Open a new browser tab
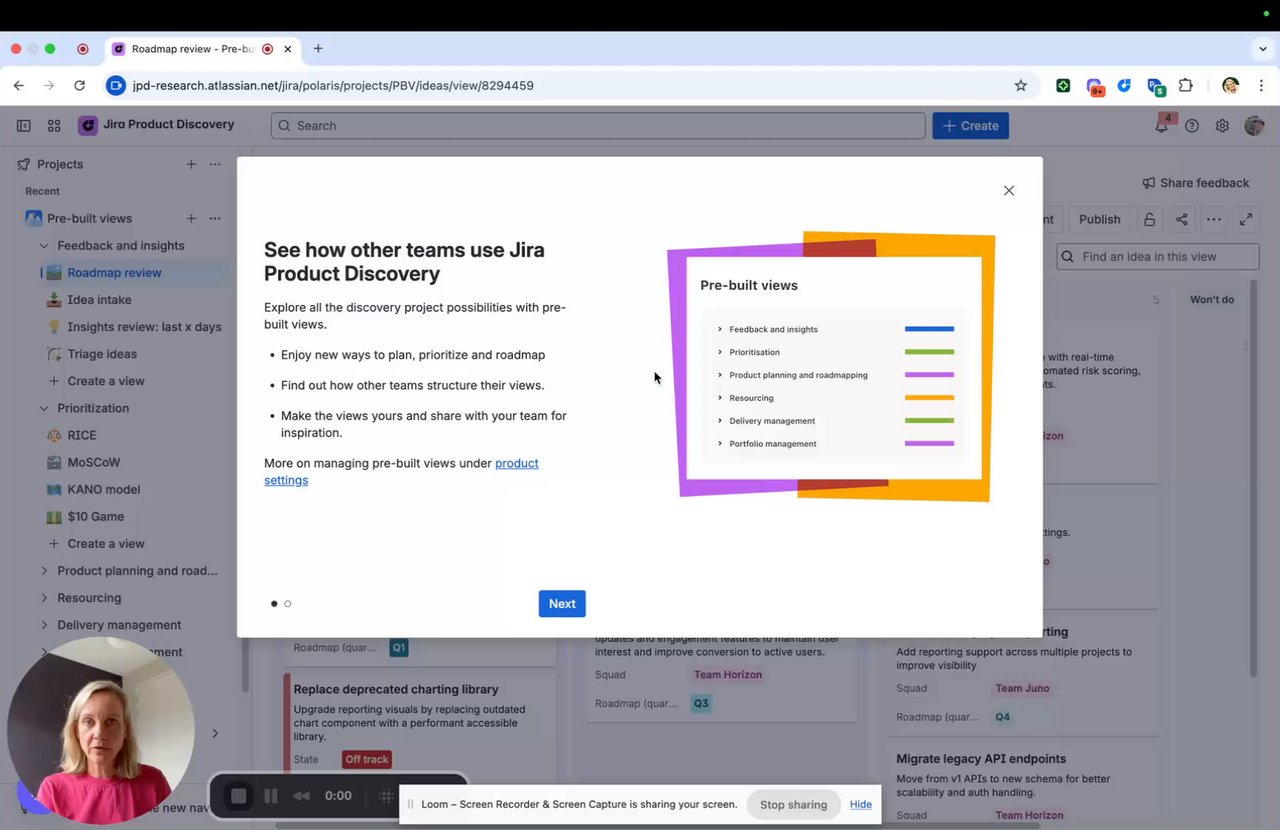1280x830 pixels. pos(318,49)
